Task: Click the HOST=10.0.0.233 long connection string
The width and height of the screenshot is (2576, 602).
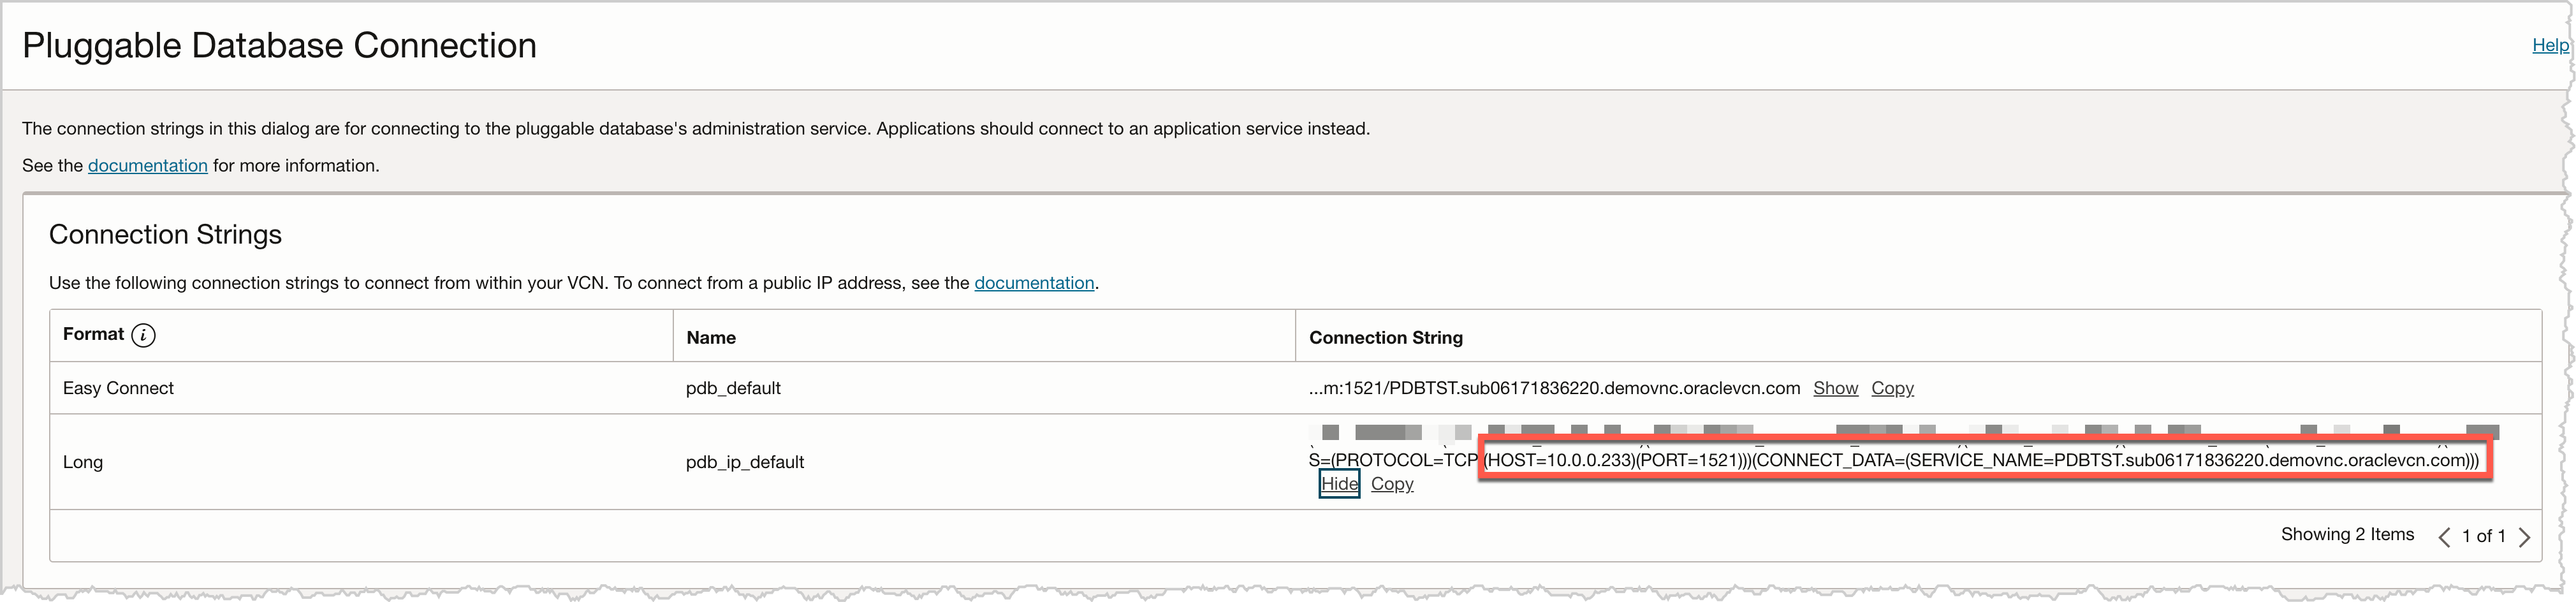Action: click(1981, 460)
